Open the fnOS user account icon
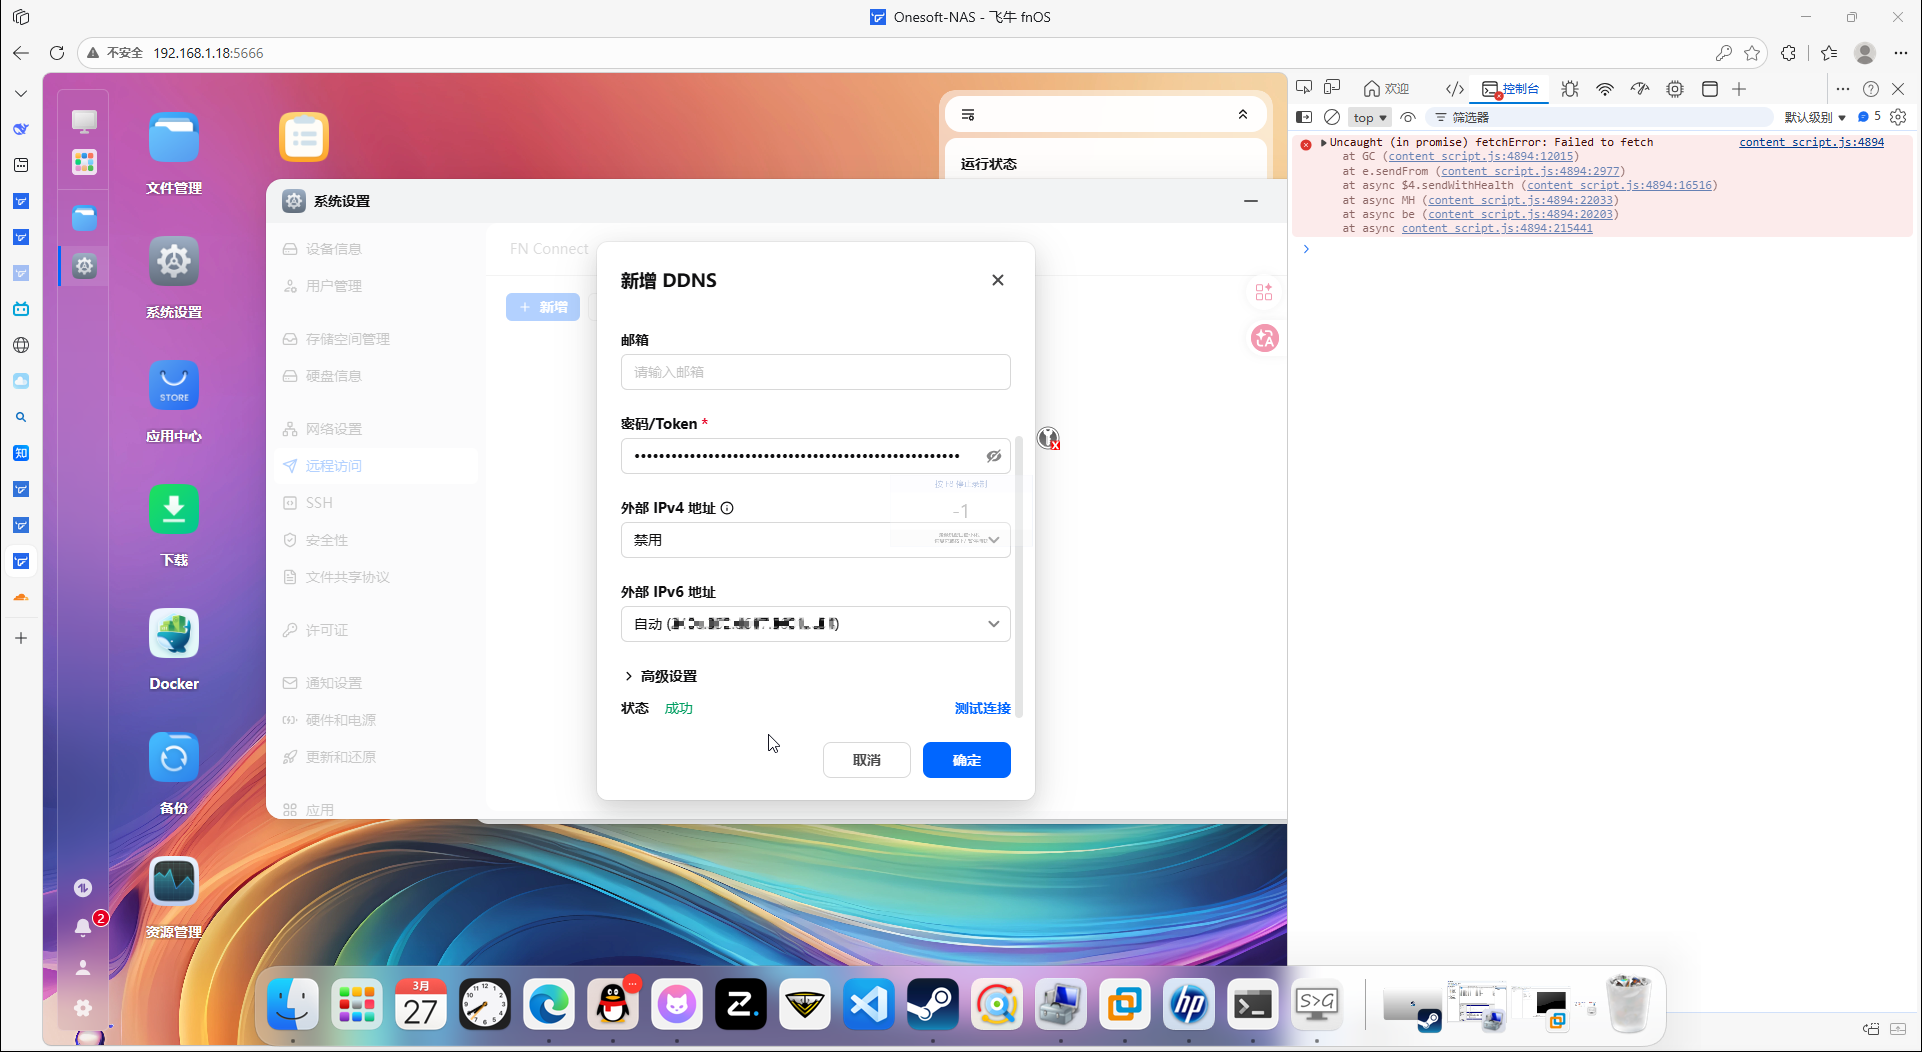 point(84,968)
